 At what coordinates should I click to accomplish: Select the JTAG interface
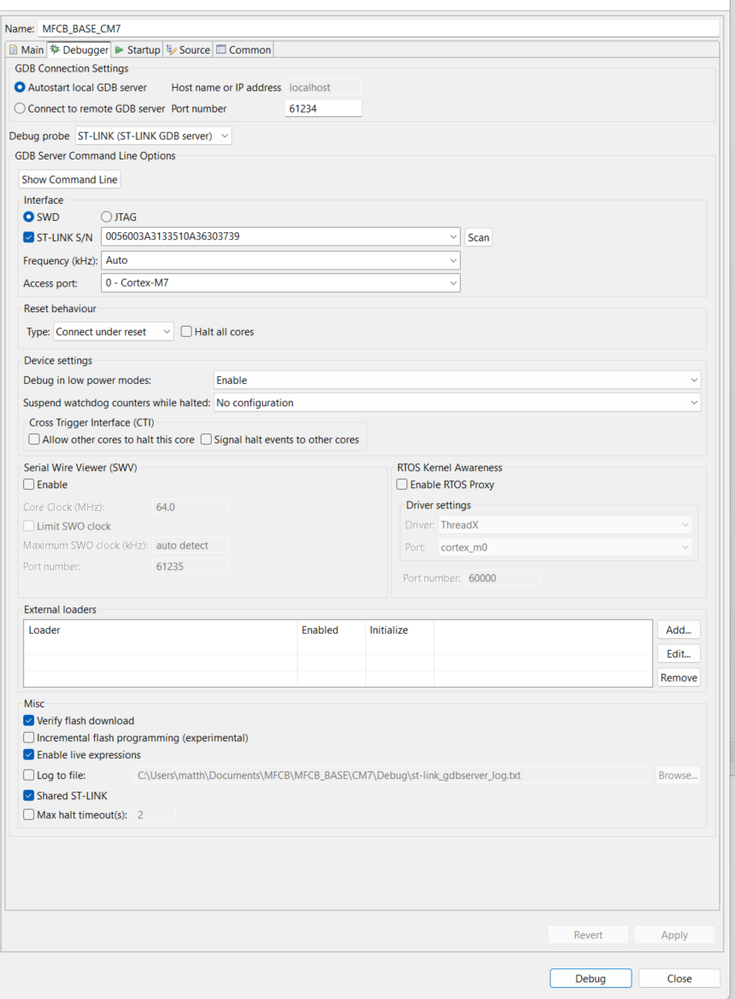[x=105, y=216]
